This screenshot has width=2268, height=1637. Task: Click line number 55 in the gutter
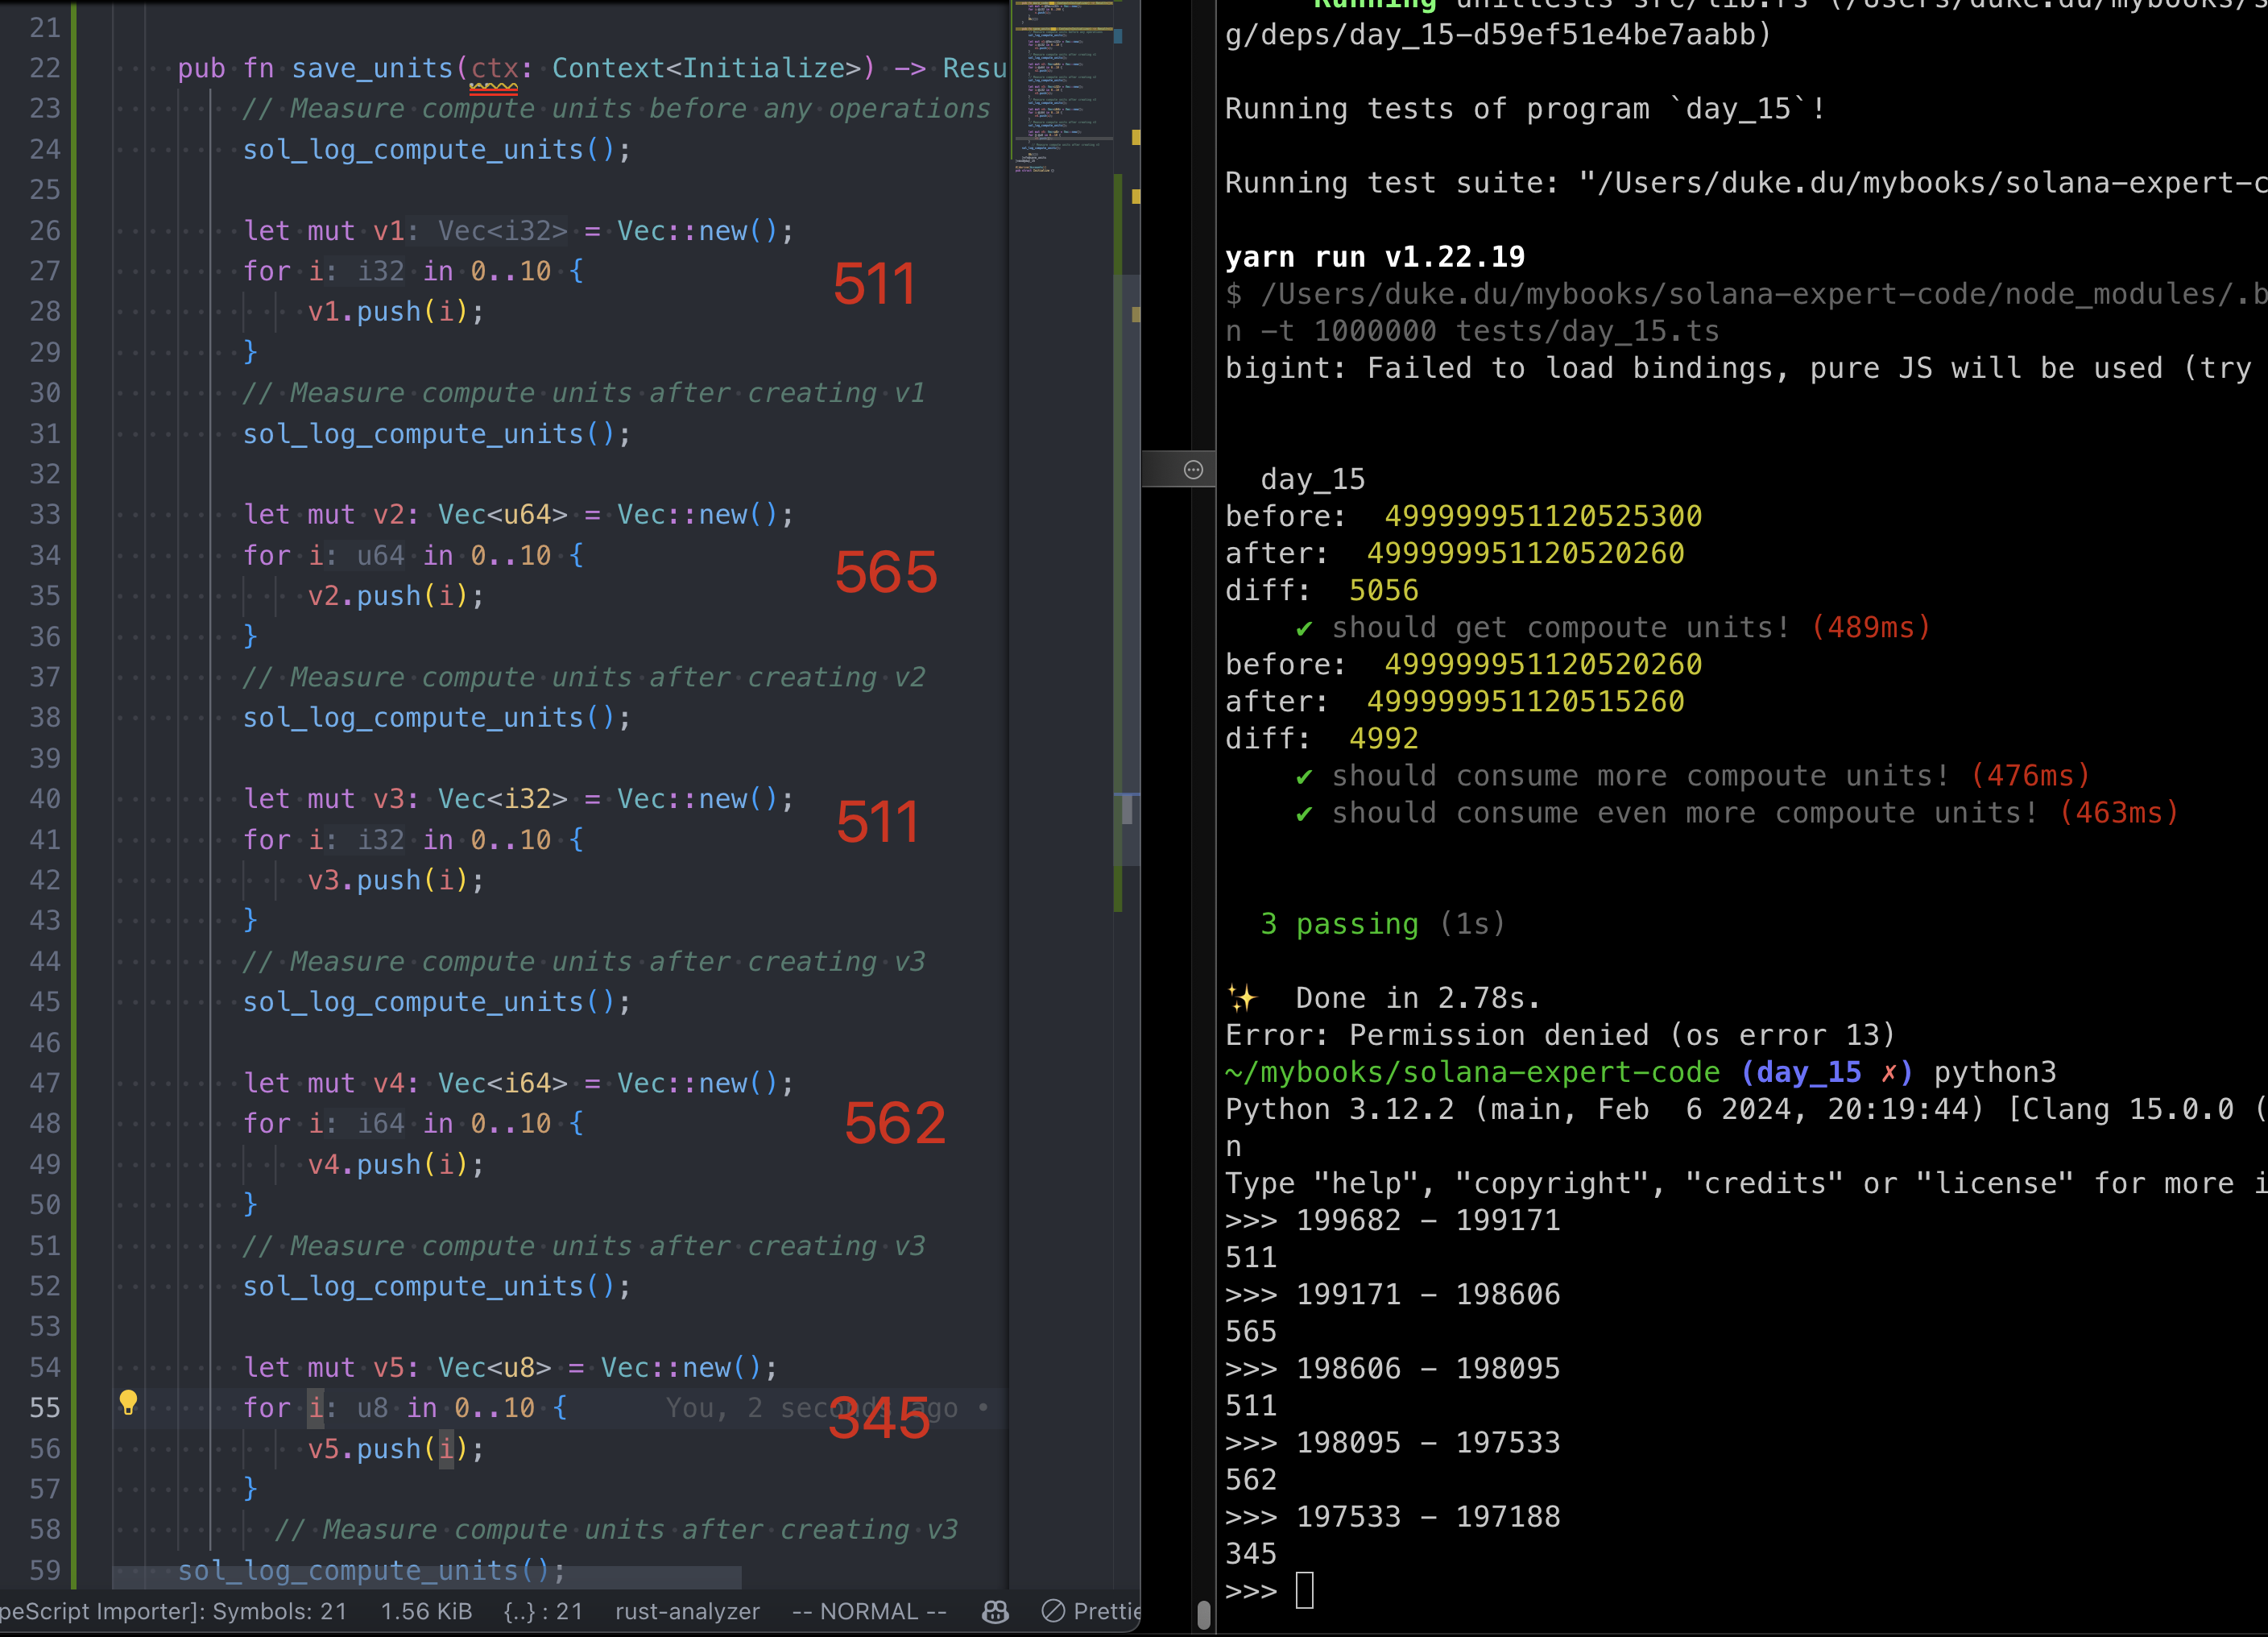tap(45, 1408)
